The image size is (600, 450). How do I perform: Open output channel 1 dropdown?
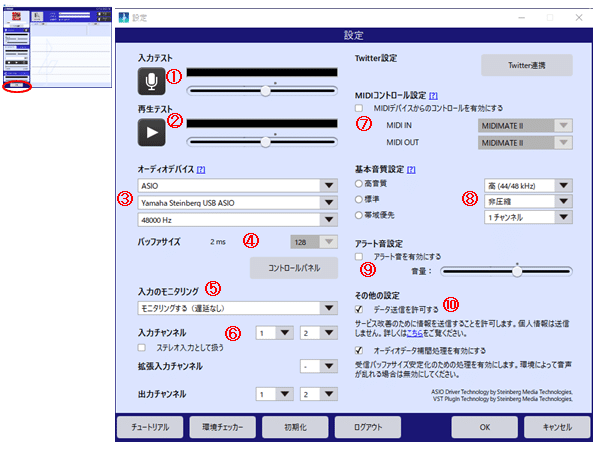click(x=275, y=394)
